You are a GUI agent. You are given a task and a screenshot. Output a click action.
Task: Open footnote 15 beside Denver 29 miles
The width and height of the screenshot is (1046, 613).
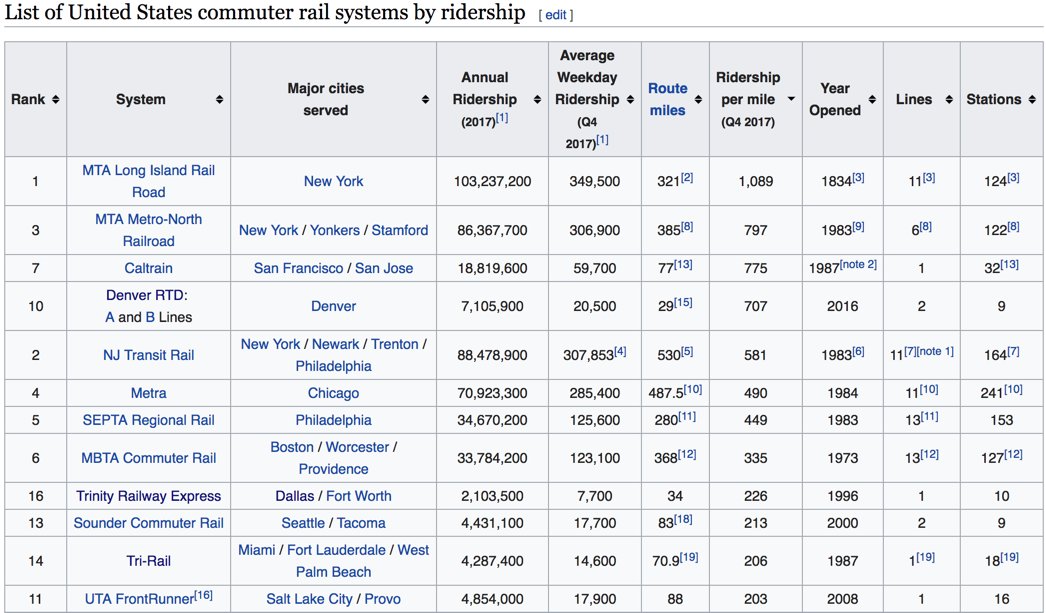coord(683,302)
